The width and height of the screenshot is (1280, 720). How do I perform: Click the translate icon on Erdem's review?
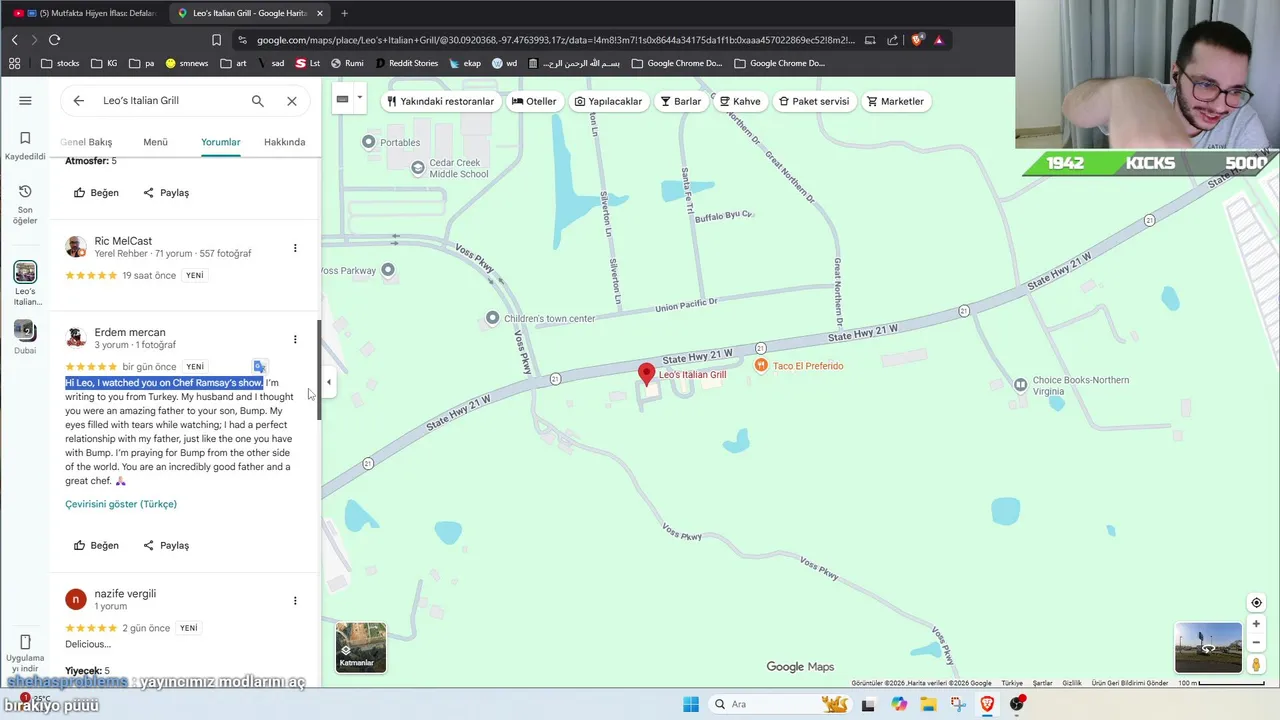coord(259,367)
